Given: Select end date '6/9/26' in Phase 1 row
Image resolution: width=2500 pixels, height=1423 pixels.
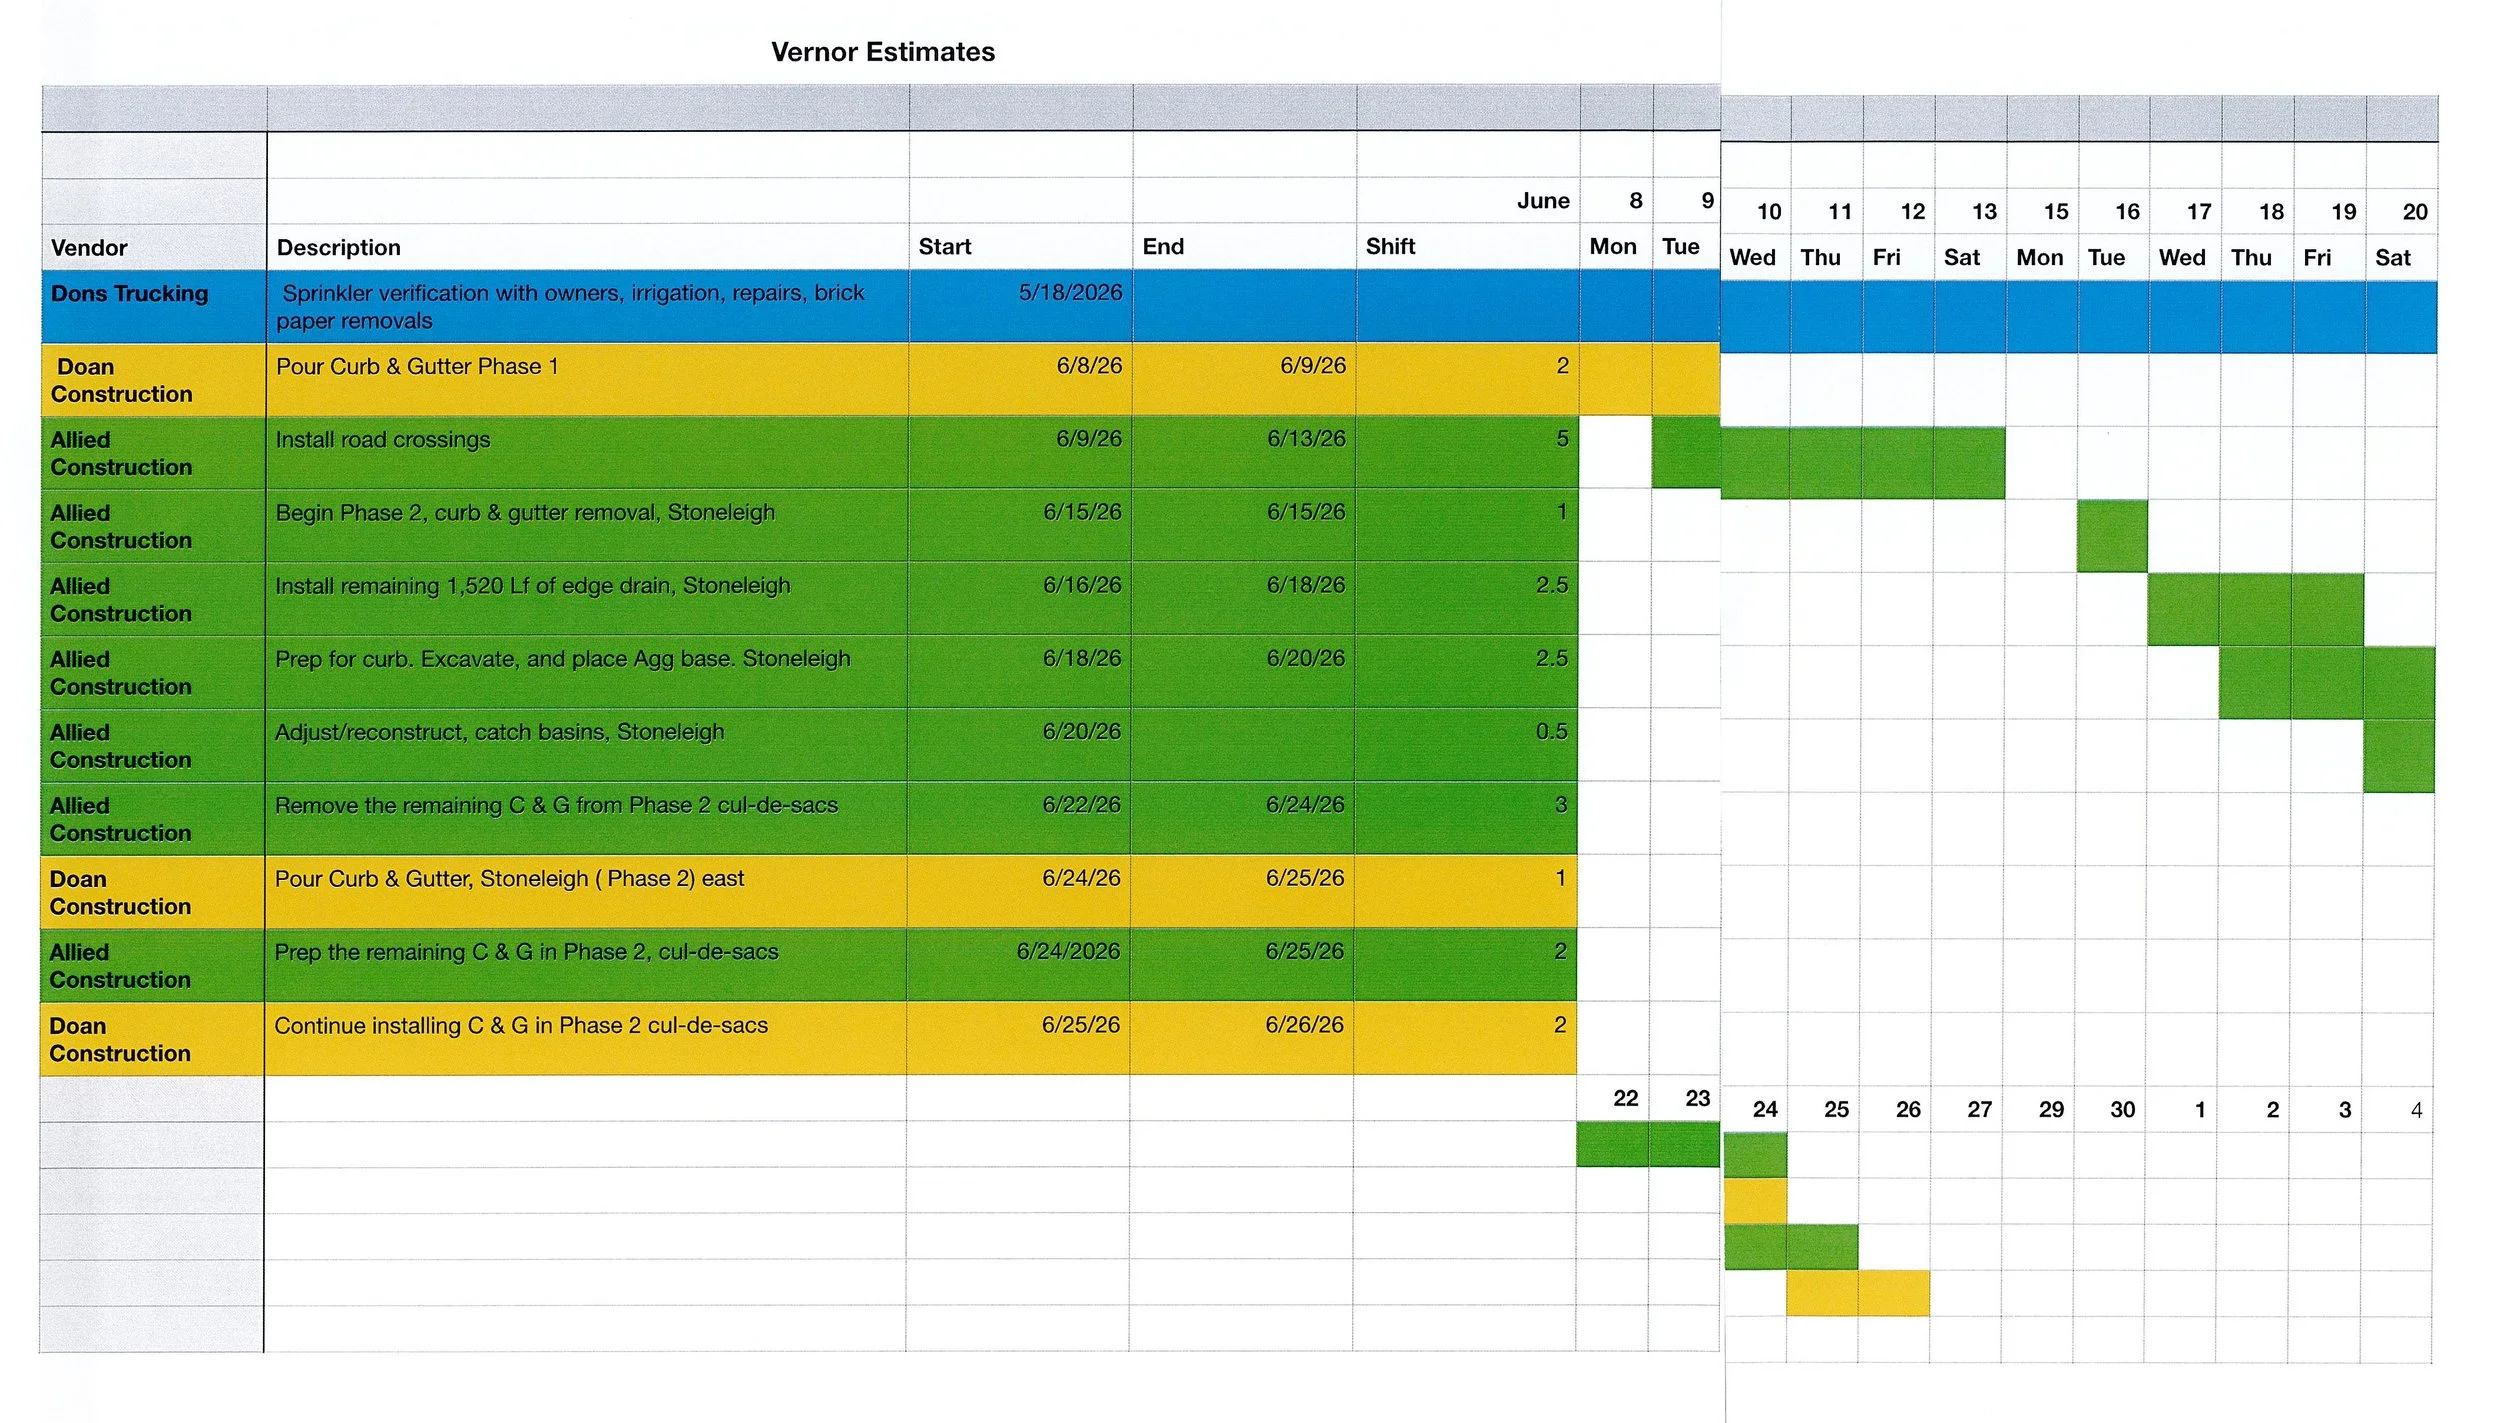Looking at the screenshot, I should click(x=1312, y=366).
